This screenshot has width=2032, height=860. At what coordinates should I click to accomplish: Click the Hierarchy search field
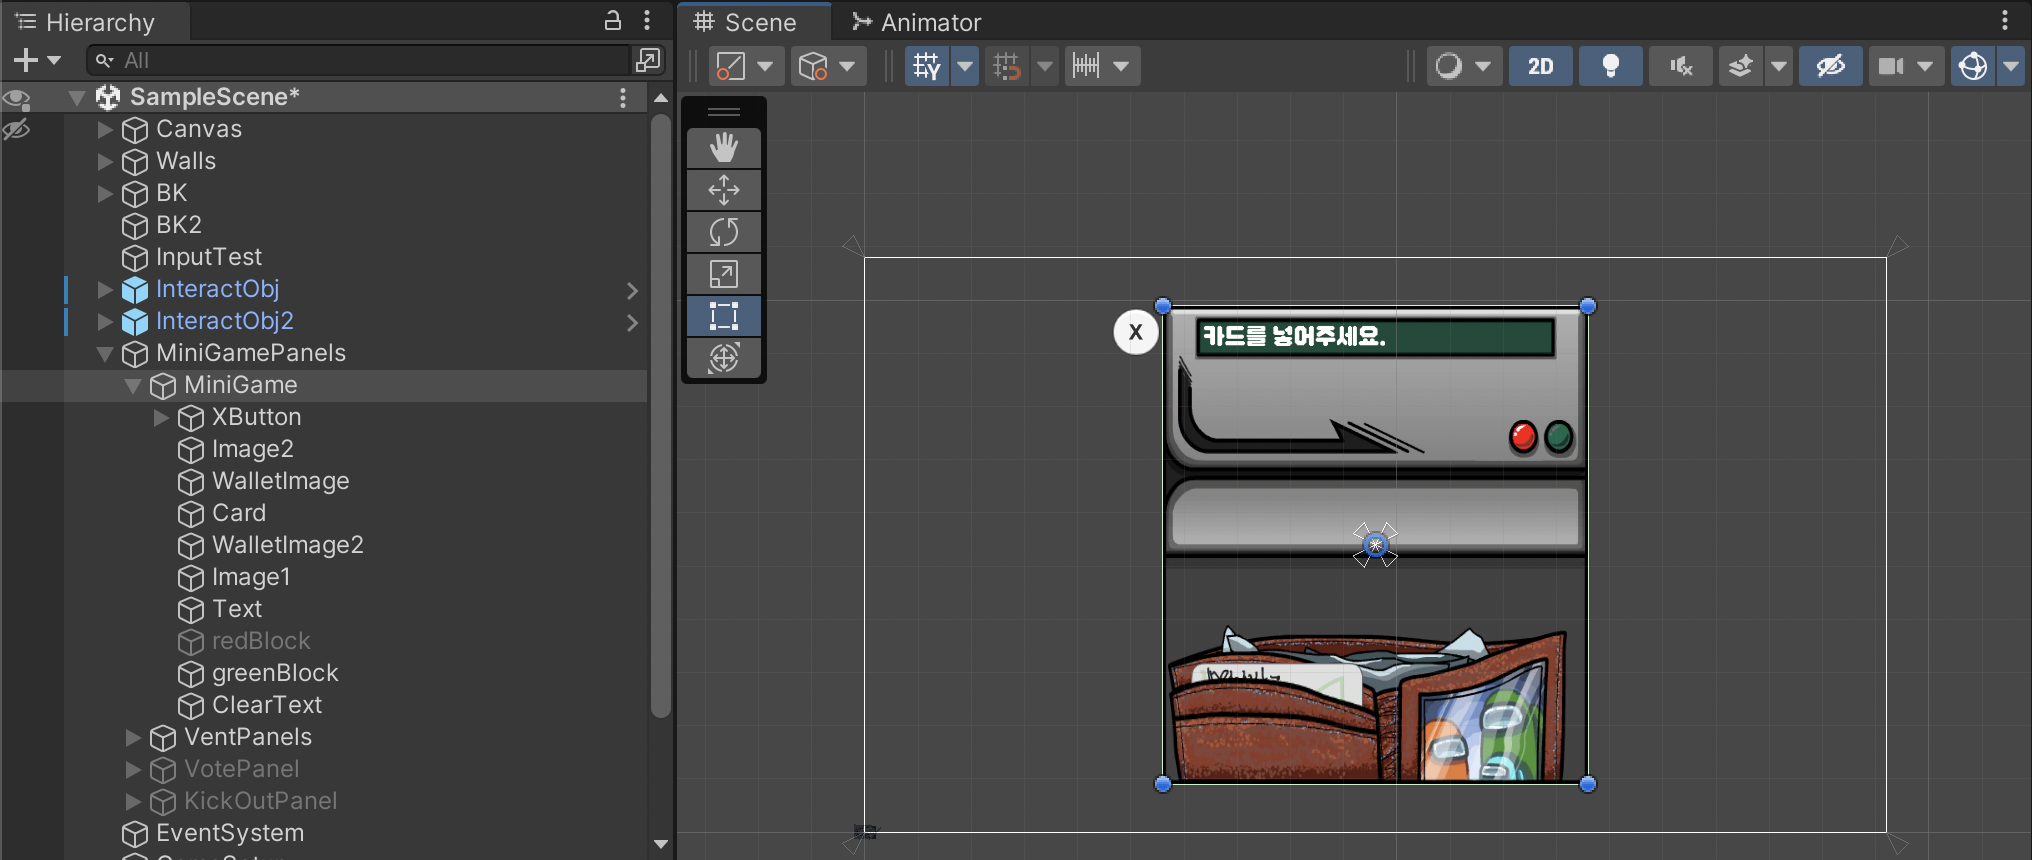(360, 61)
